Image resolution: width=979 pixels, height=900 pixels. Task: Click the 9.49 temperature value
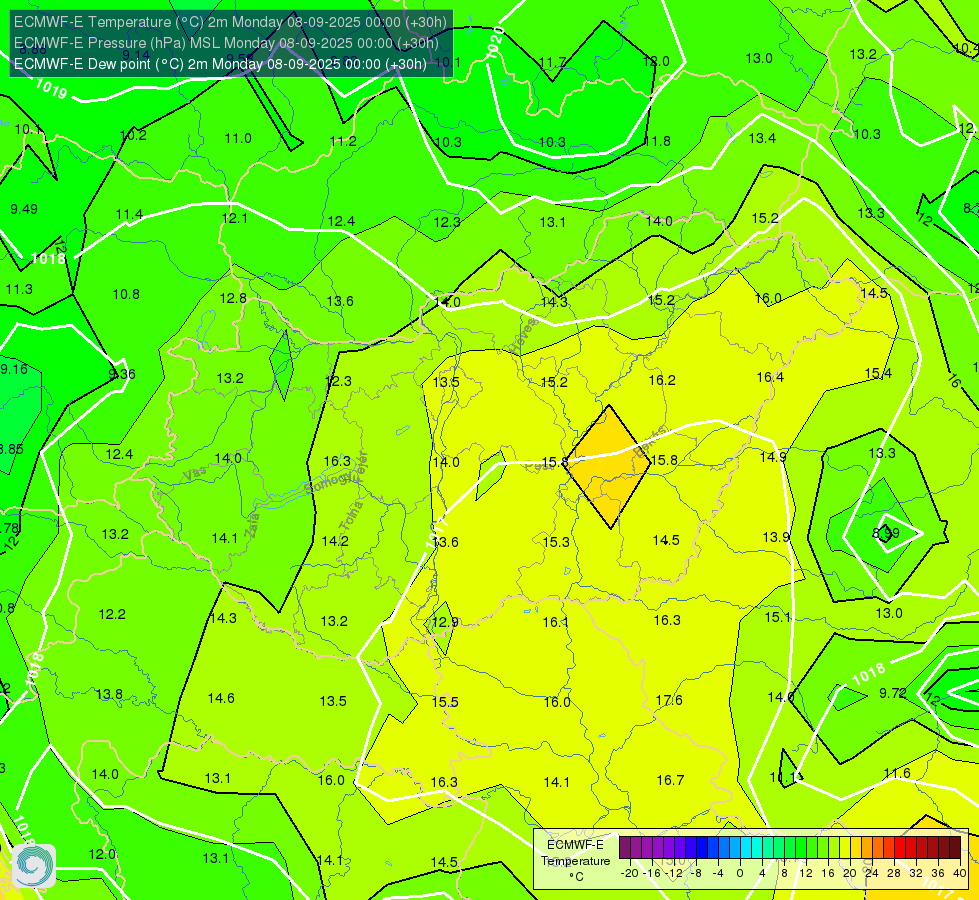pos(24,209)
